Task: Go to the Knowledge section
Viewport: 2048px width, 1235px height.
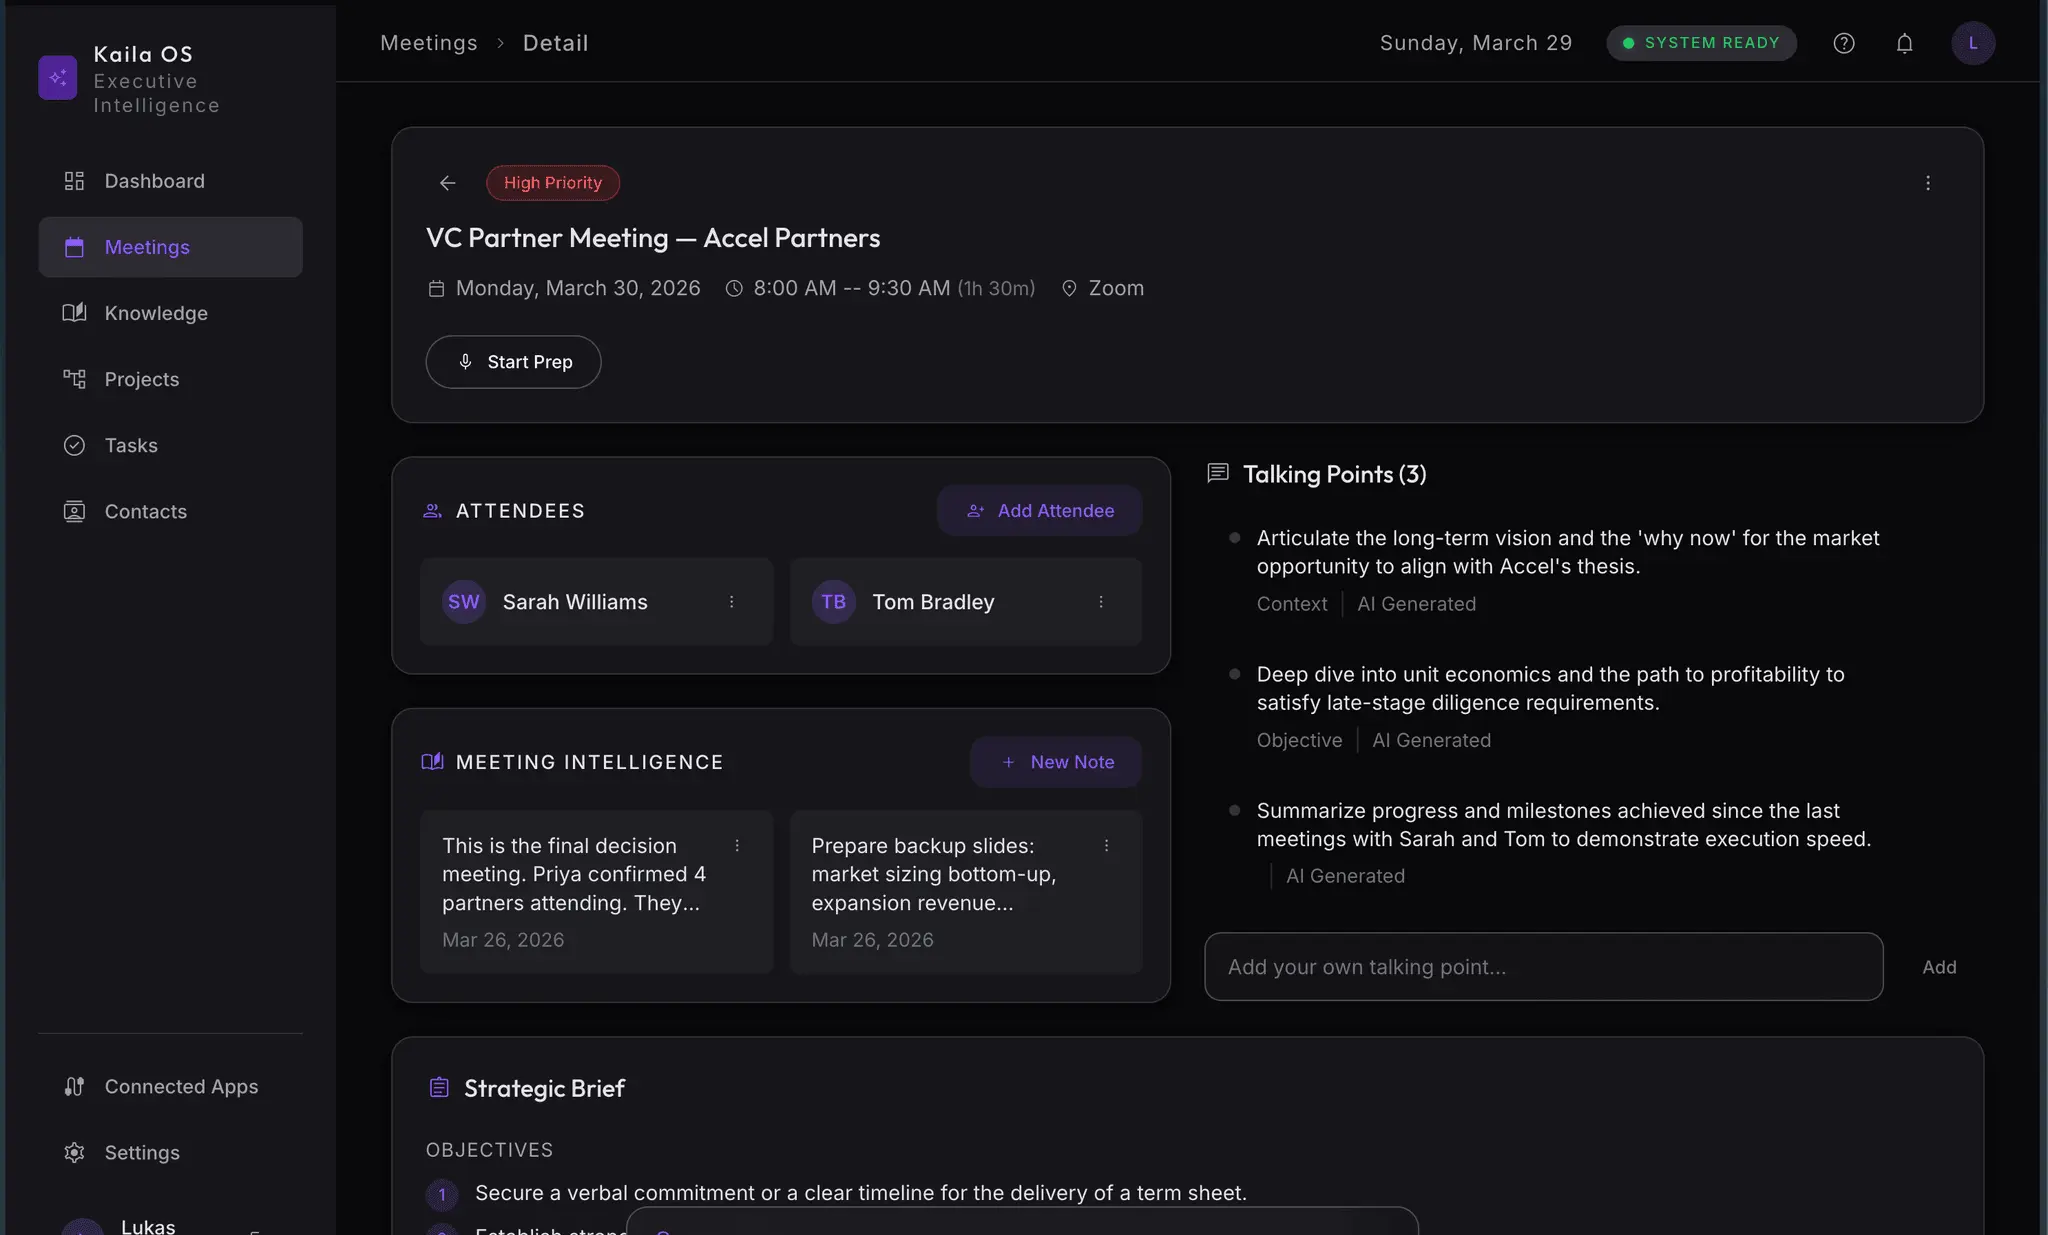Action: (170, 313)
